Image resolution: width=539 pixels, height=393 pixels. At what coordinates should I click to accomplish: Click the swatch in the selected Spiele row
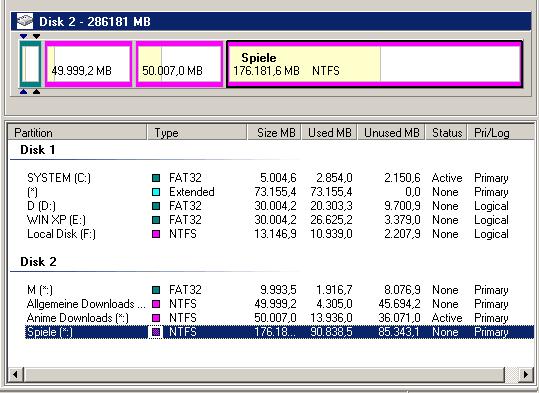(x=156, y=332)
